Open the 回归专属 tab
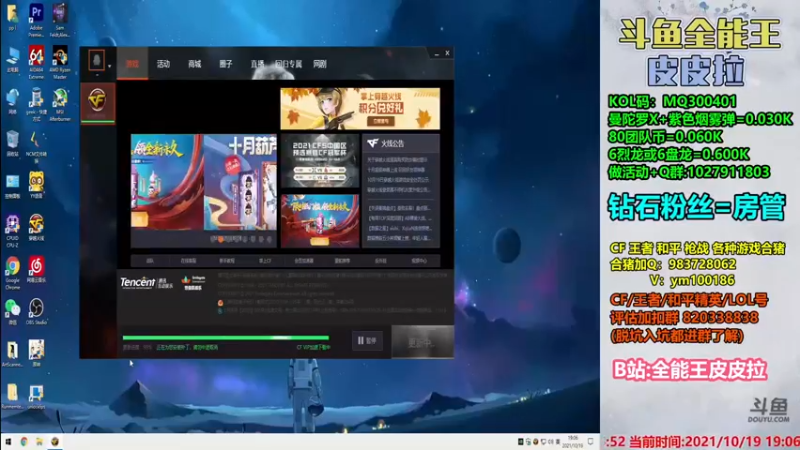Screen dimensions: 800x450 pyautogui.click(x=288, y=64)
